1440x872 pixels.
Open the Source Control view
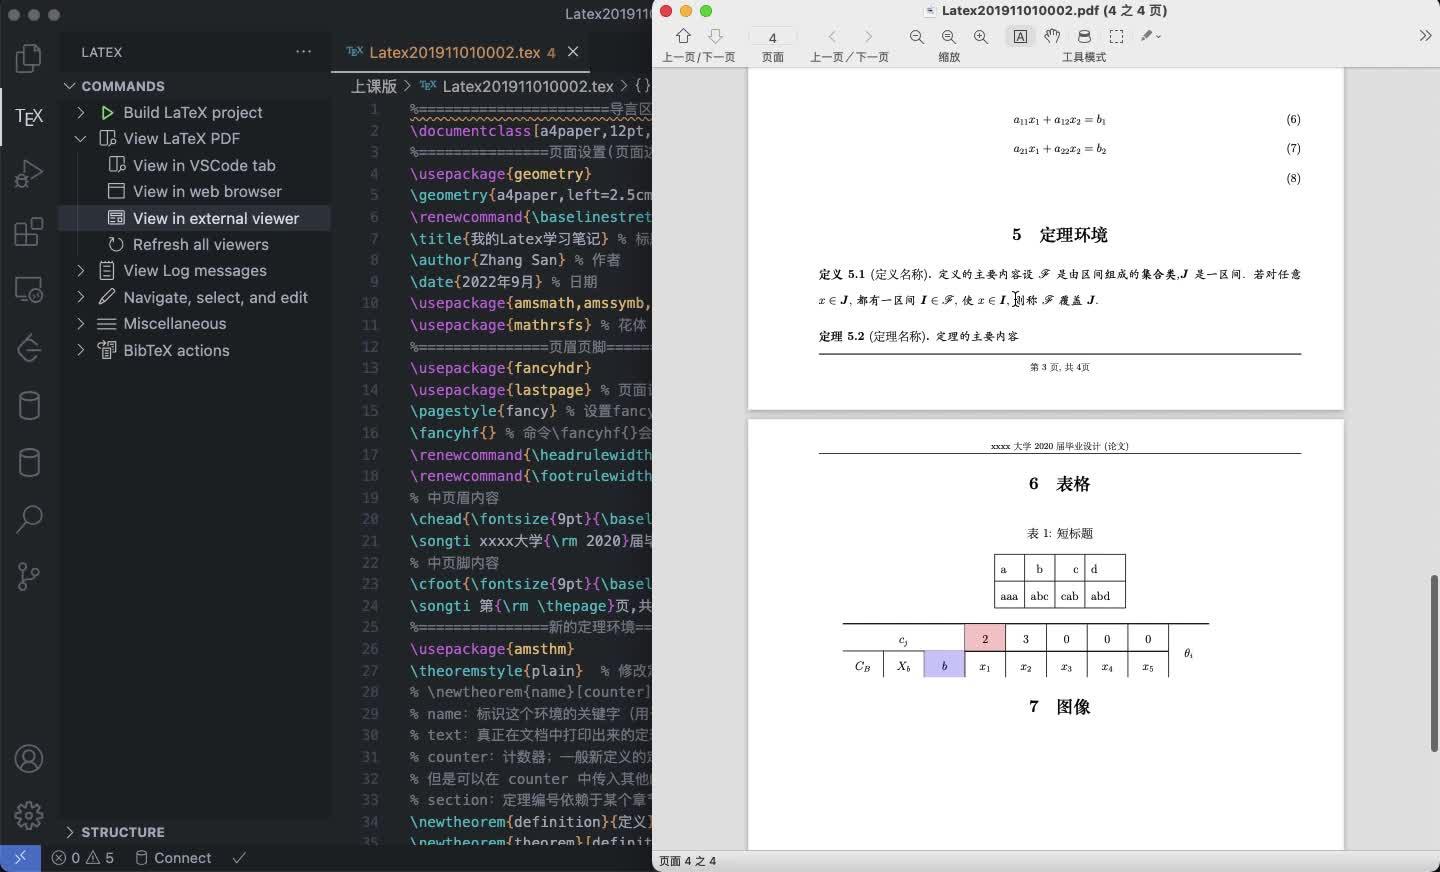point(29,576)
